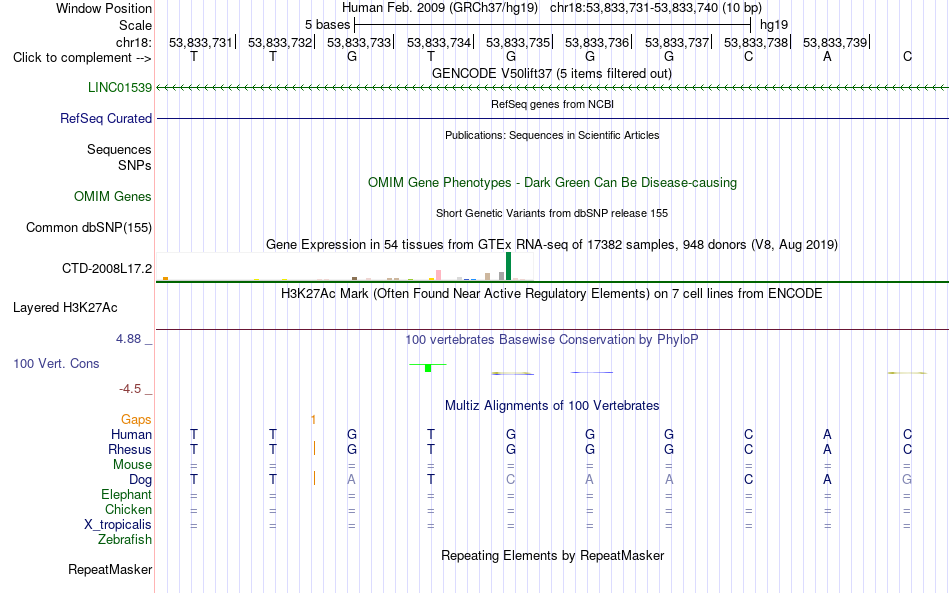The image size is (950, 593).
Task: Click the orange '1' in Gaps row
Action: (x=313, y=419)
